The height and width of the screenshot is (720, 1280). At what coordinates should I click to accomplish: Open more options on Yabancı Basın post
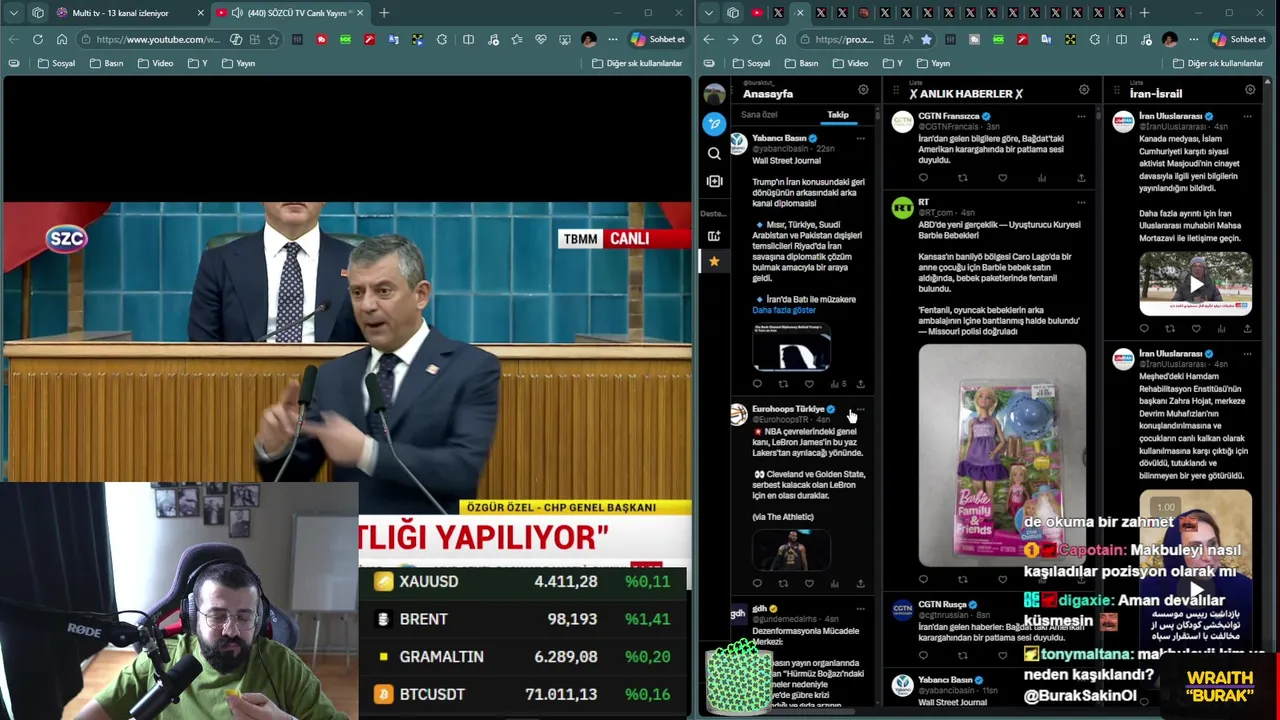pos(860,138)
